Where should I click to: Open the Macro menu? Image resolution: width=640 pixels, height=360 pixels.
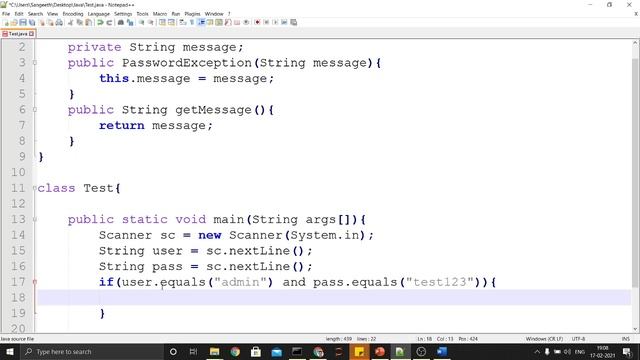160,14
